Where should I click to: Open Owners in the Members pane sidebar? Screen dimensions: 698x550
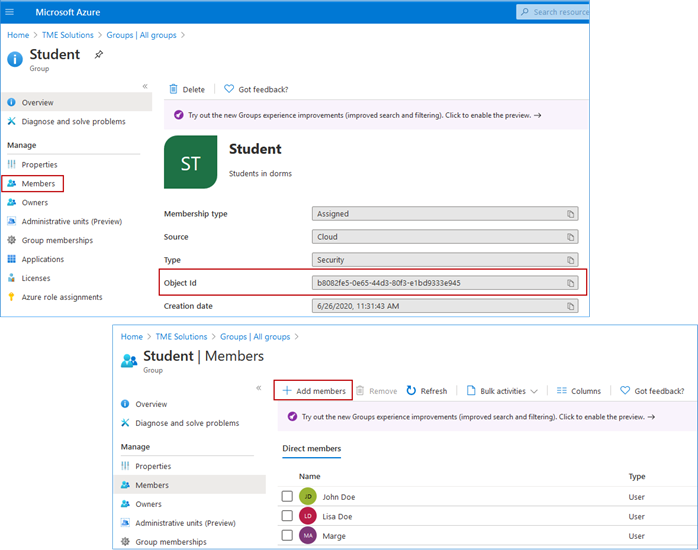(x=141, y=504)
